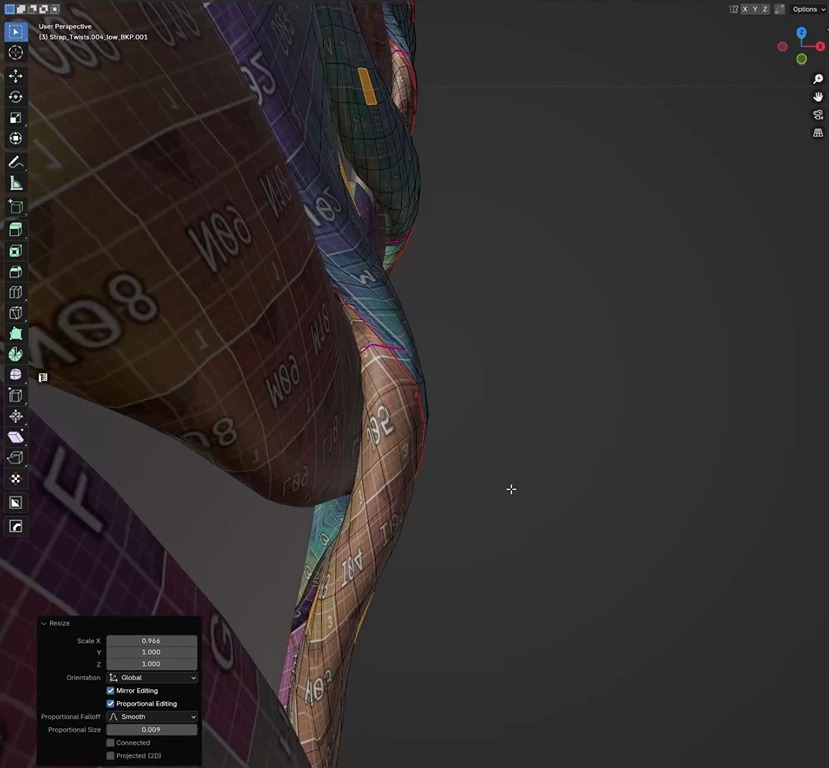
Task: Open the Orientation Global dropdown
Action: coord(152,678)
